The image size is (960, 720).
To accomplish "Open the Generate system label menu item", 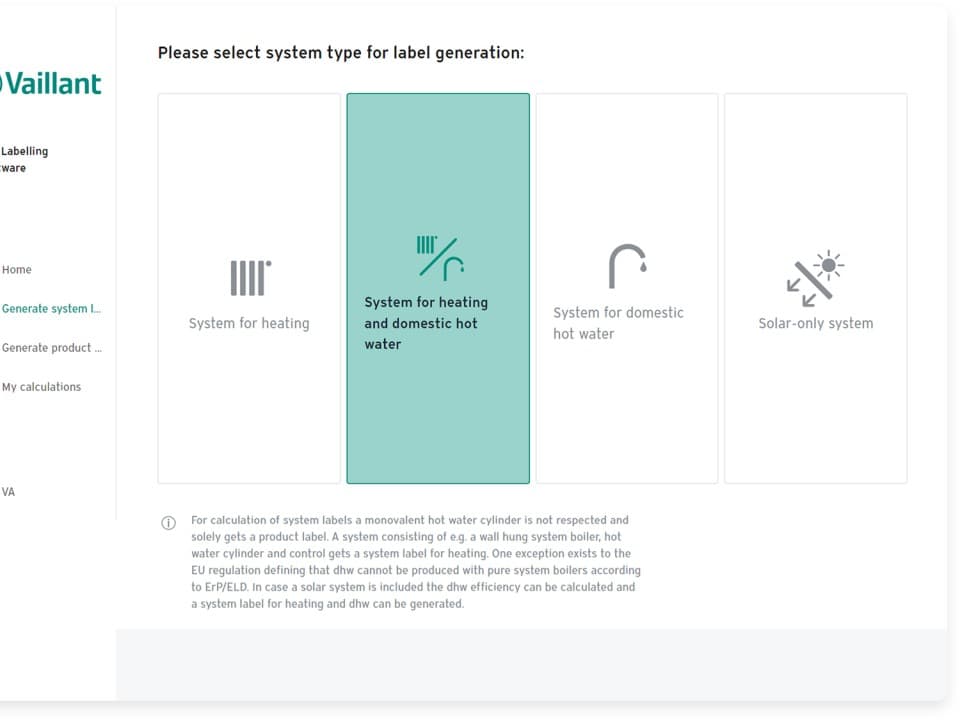I will point(51,309).
